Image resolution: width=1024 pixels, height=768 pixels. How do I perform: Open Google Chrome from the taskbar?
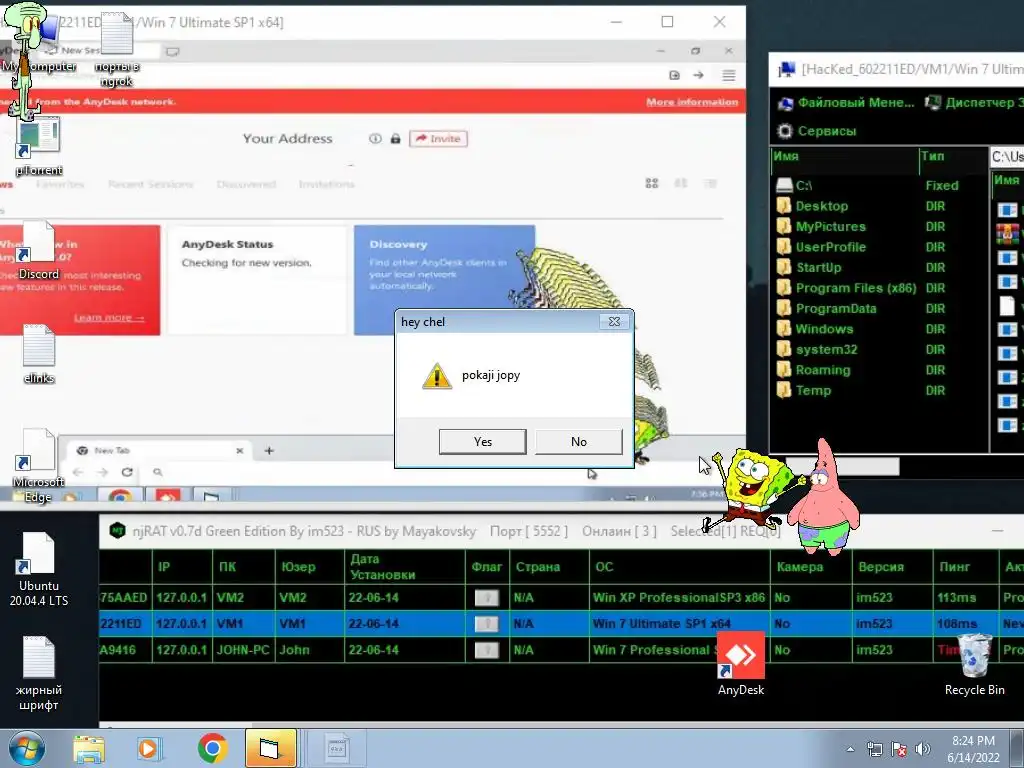pos(212,748)
